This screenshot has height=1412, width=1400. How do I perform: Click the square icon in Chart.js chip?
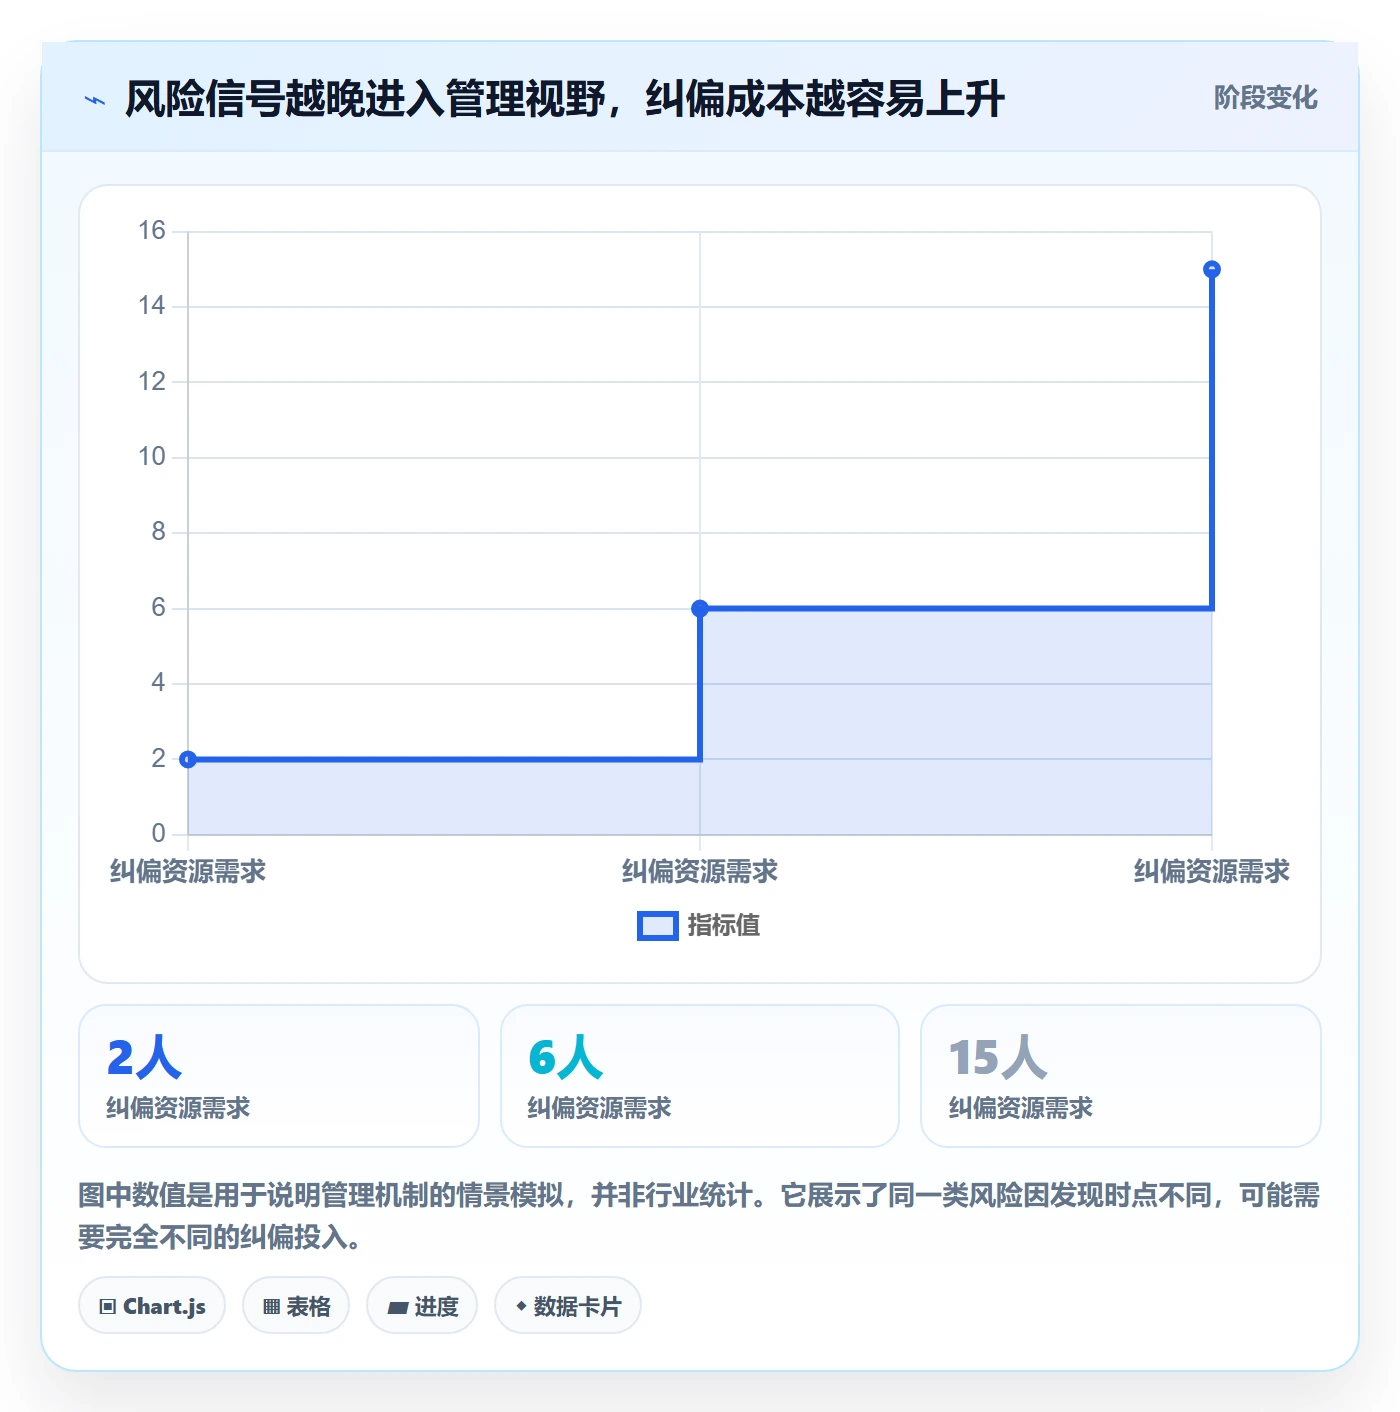click(x=108, y=1307)
